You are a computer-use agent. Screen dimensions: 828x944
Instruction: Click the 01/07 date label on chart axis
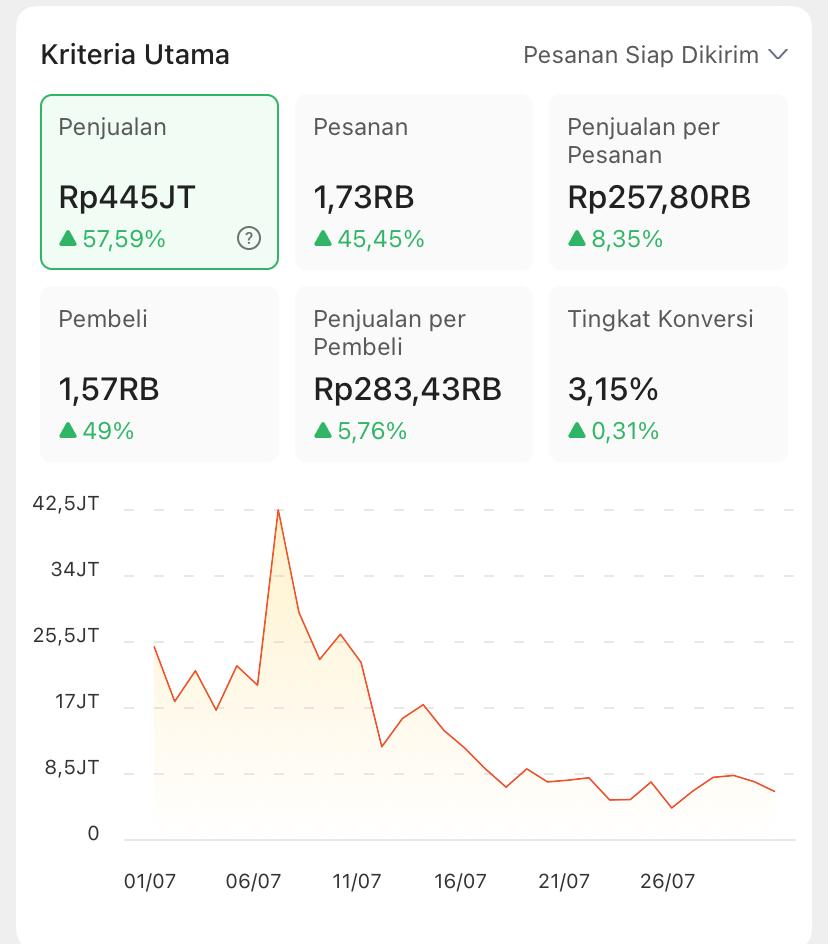[150, 881]
